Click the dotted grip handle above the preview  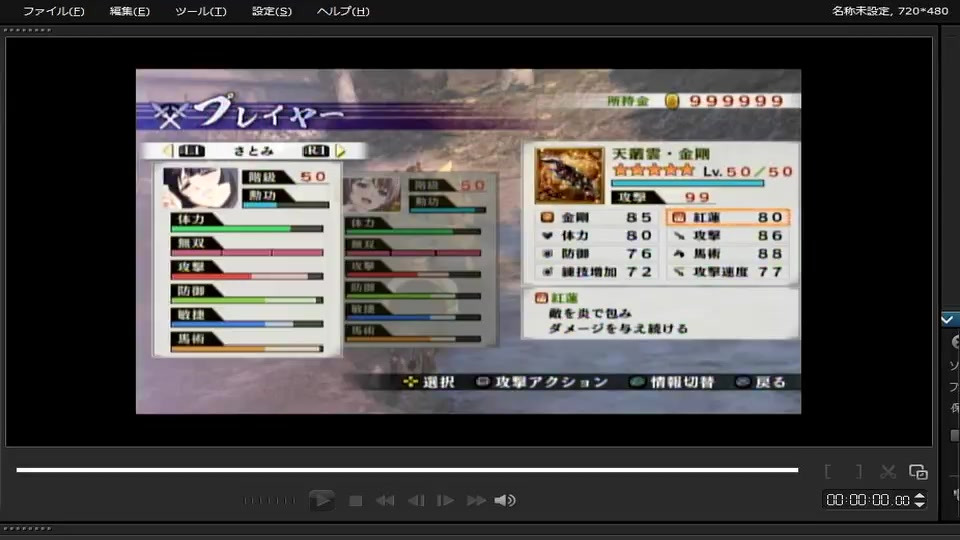coord(28,30)
